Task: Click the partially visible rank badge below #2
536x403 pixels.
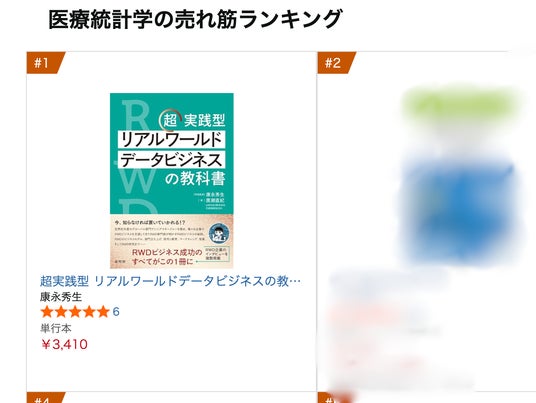Action: pos(335,398)
